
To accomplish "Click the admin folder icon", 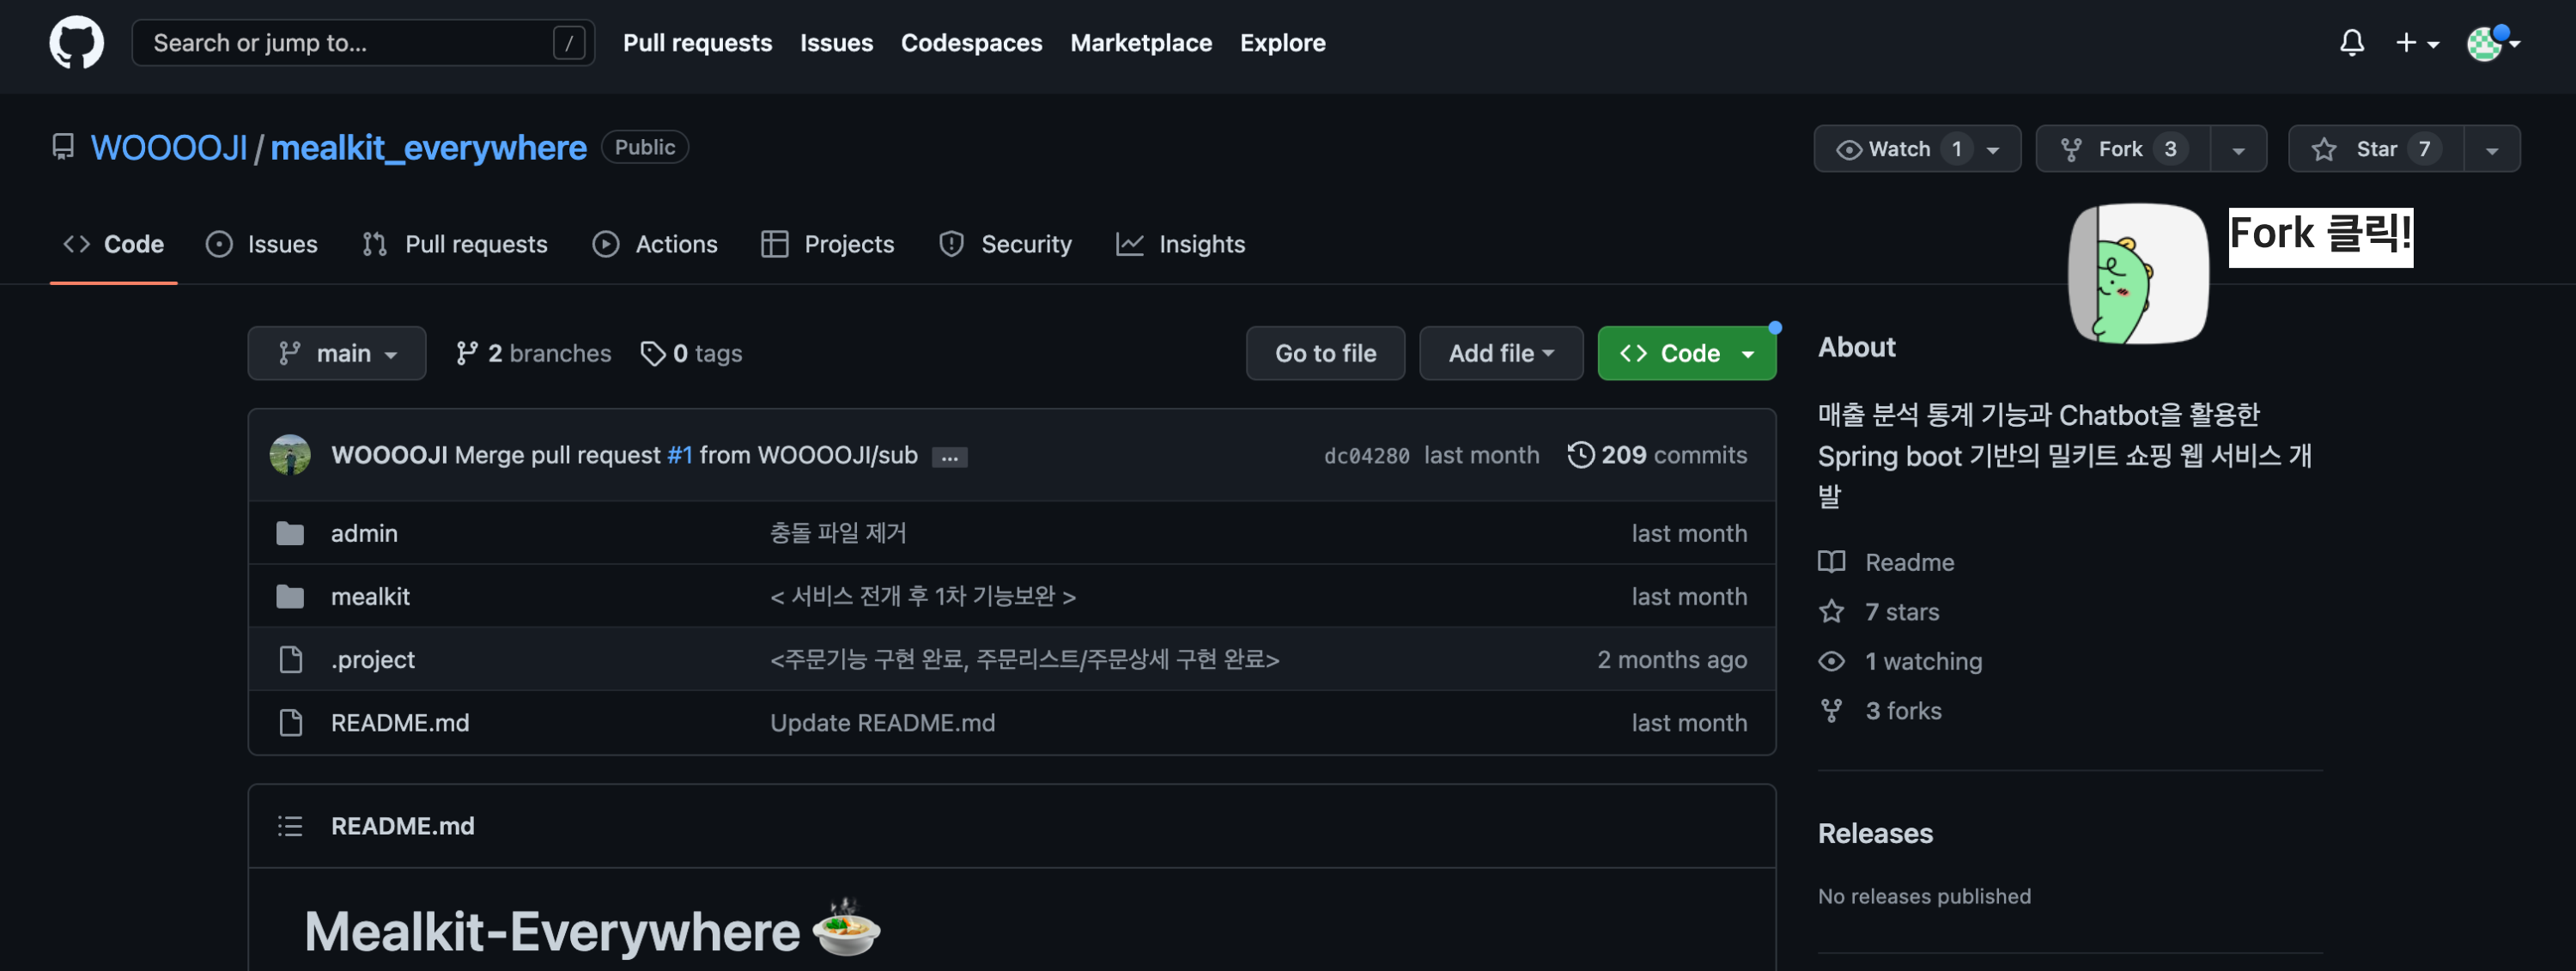I will tap(290, 534).
